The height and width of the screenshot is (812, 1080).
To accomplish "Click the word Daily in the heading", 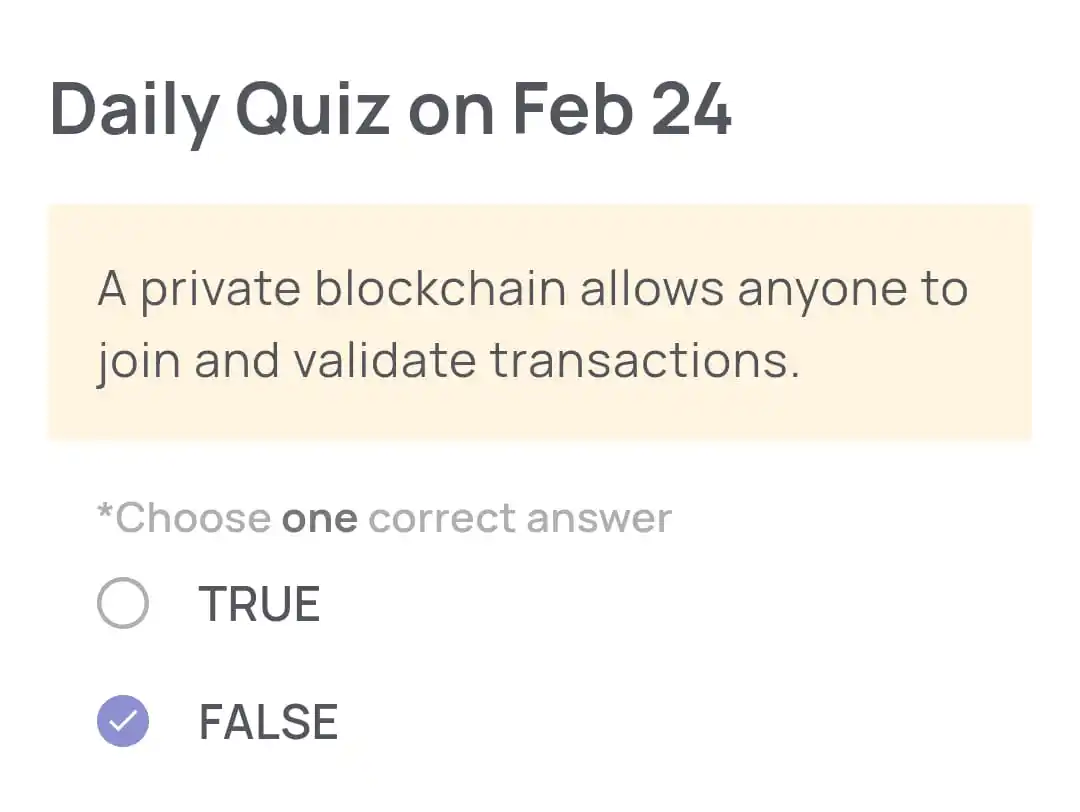I will 134,112.
